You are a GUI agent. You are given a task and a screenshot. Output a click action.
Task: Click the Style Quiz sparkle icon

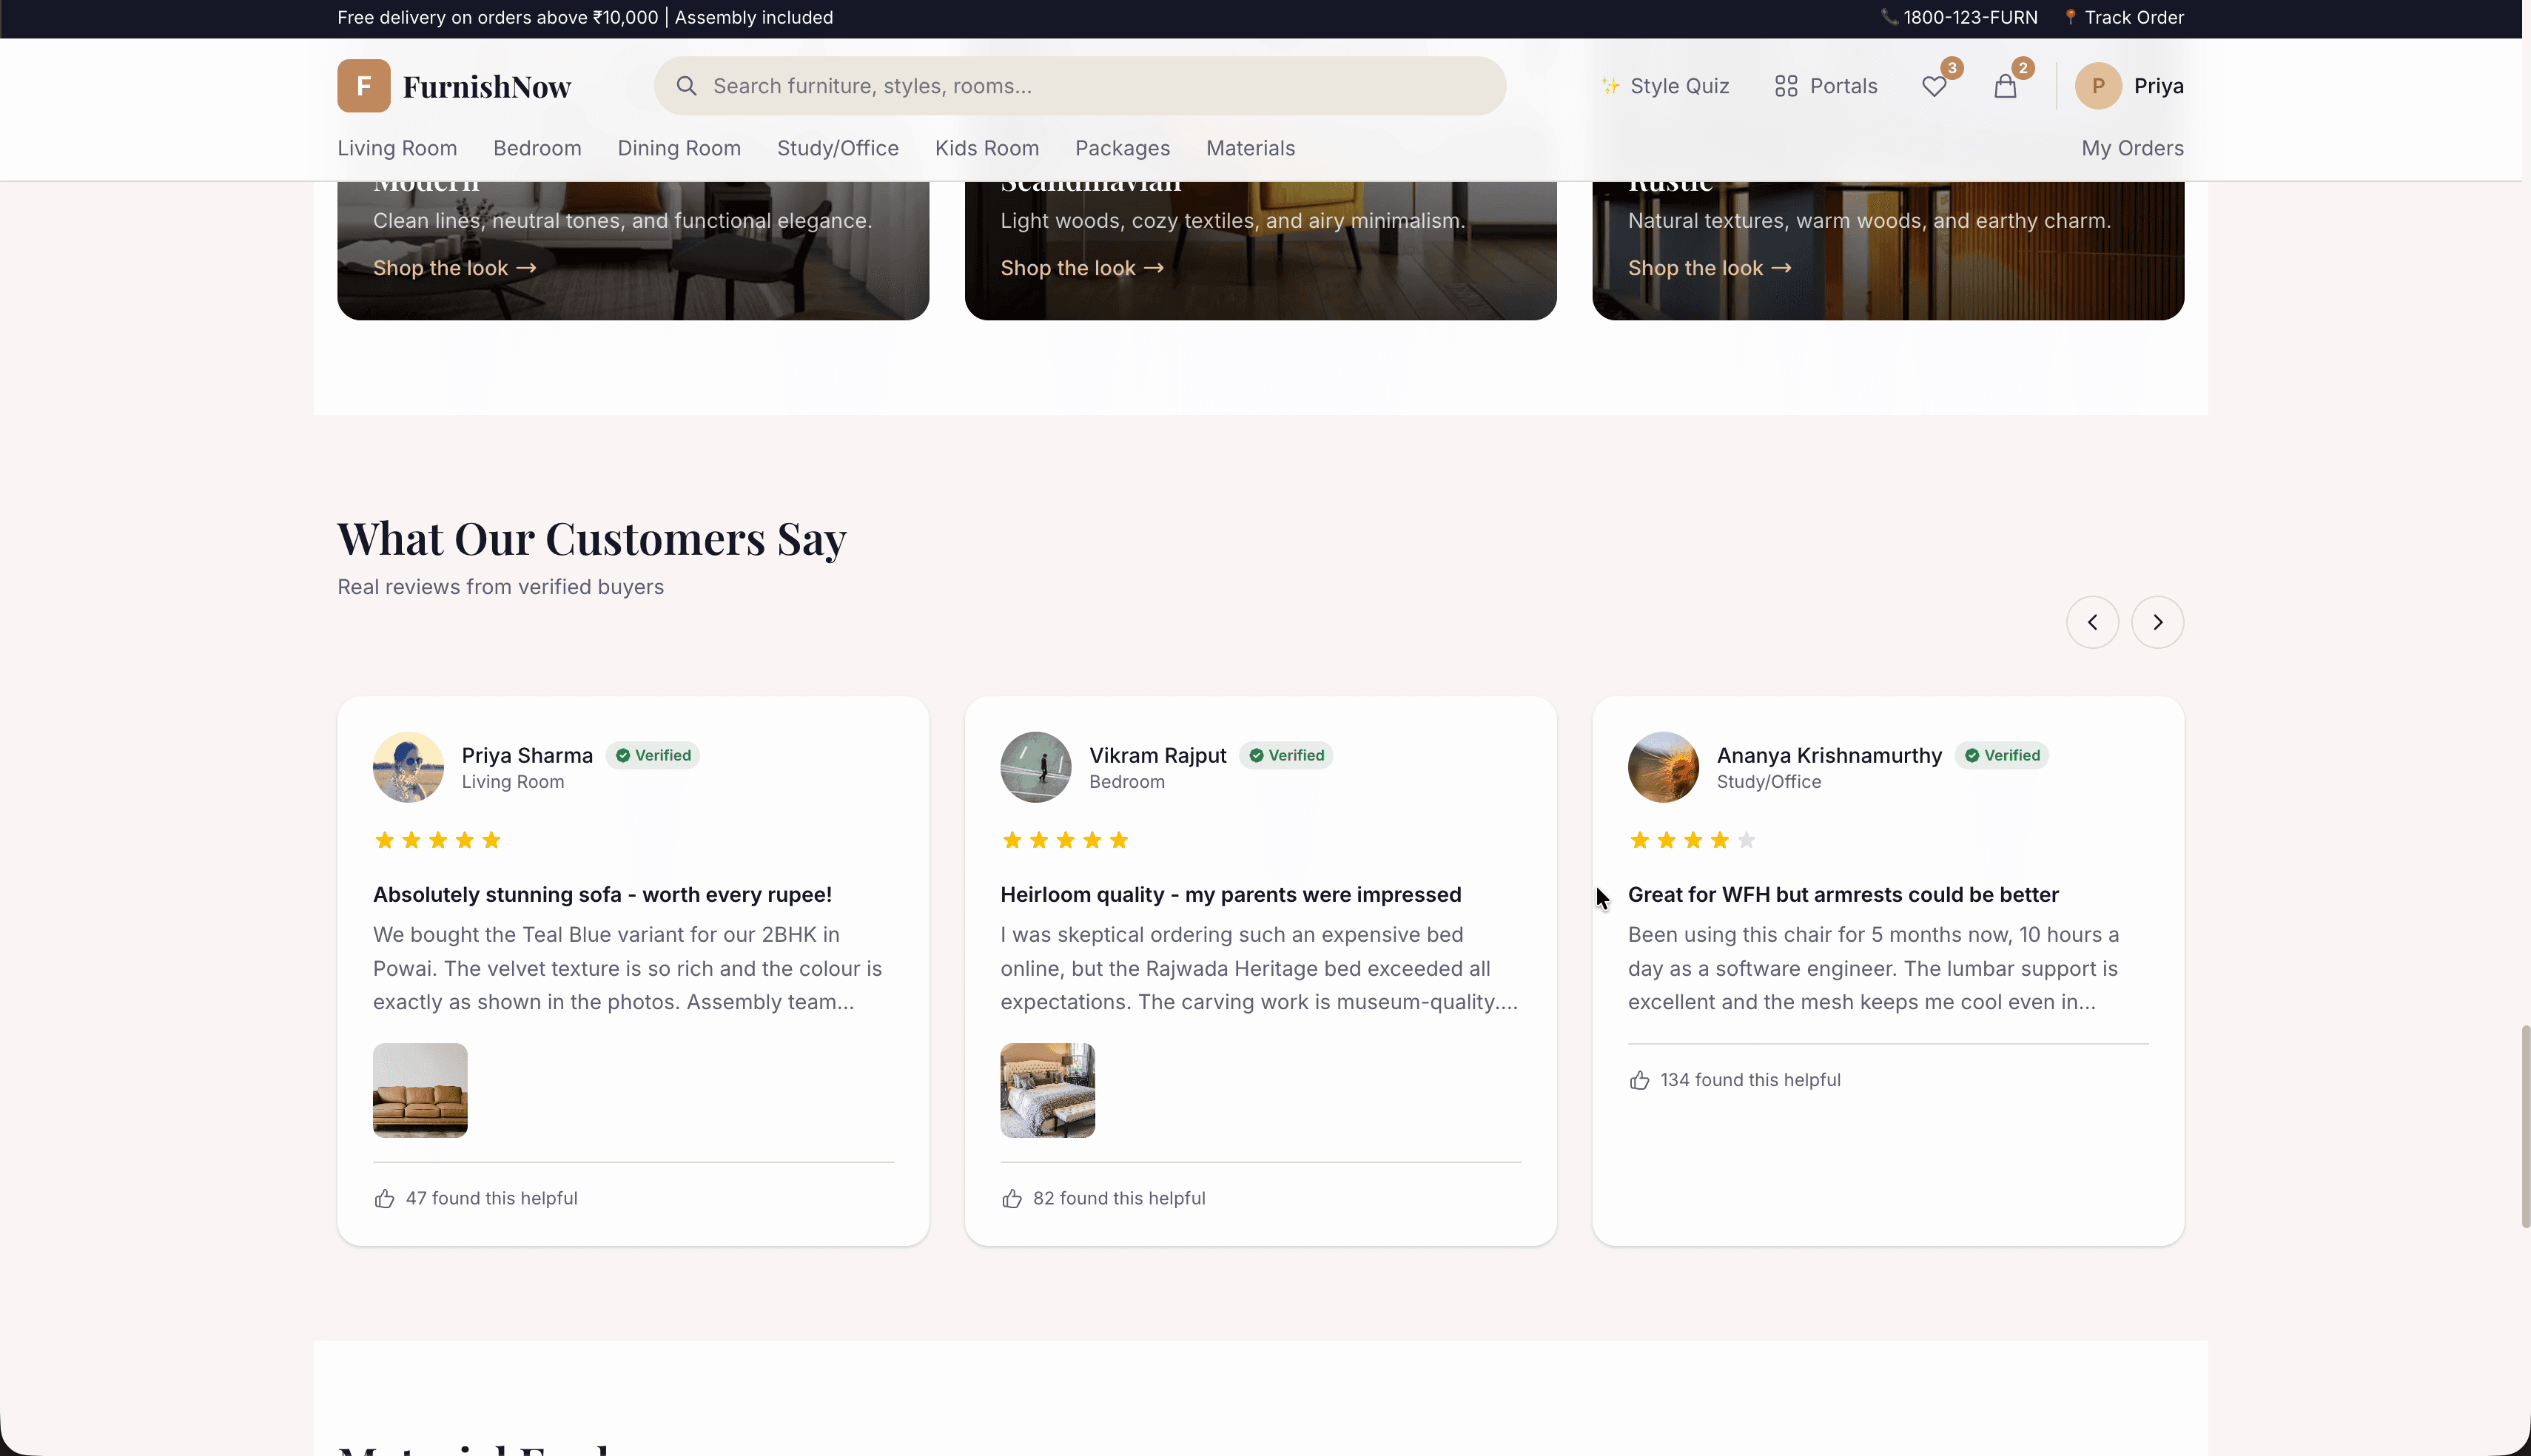1611,86
